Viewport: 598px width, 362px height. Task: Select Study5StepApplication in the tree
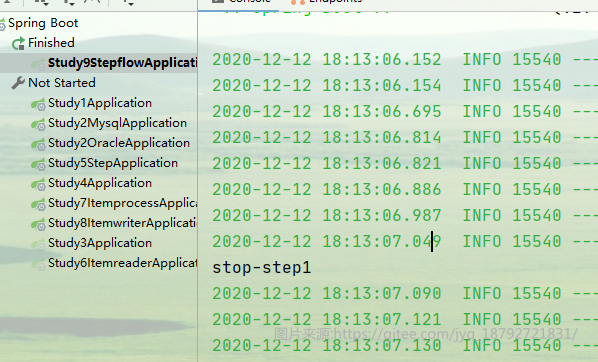click(x=113, y=163)
